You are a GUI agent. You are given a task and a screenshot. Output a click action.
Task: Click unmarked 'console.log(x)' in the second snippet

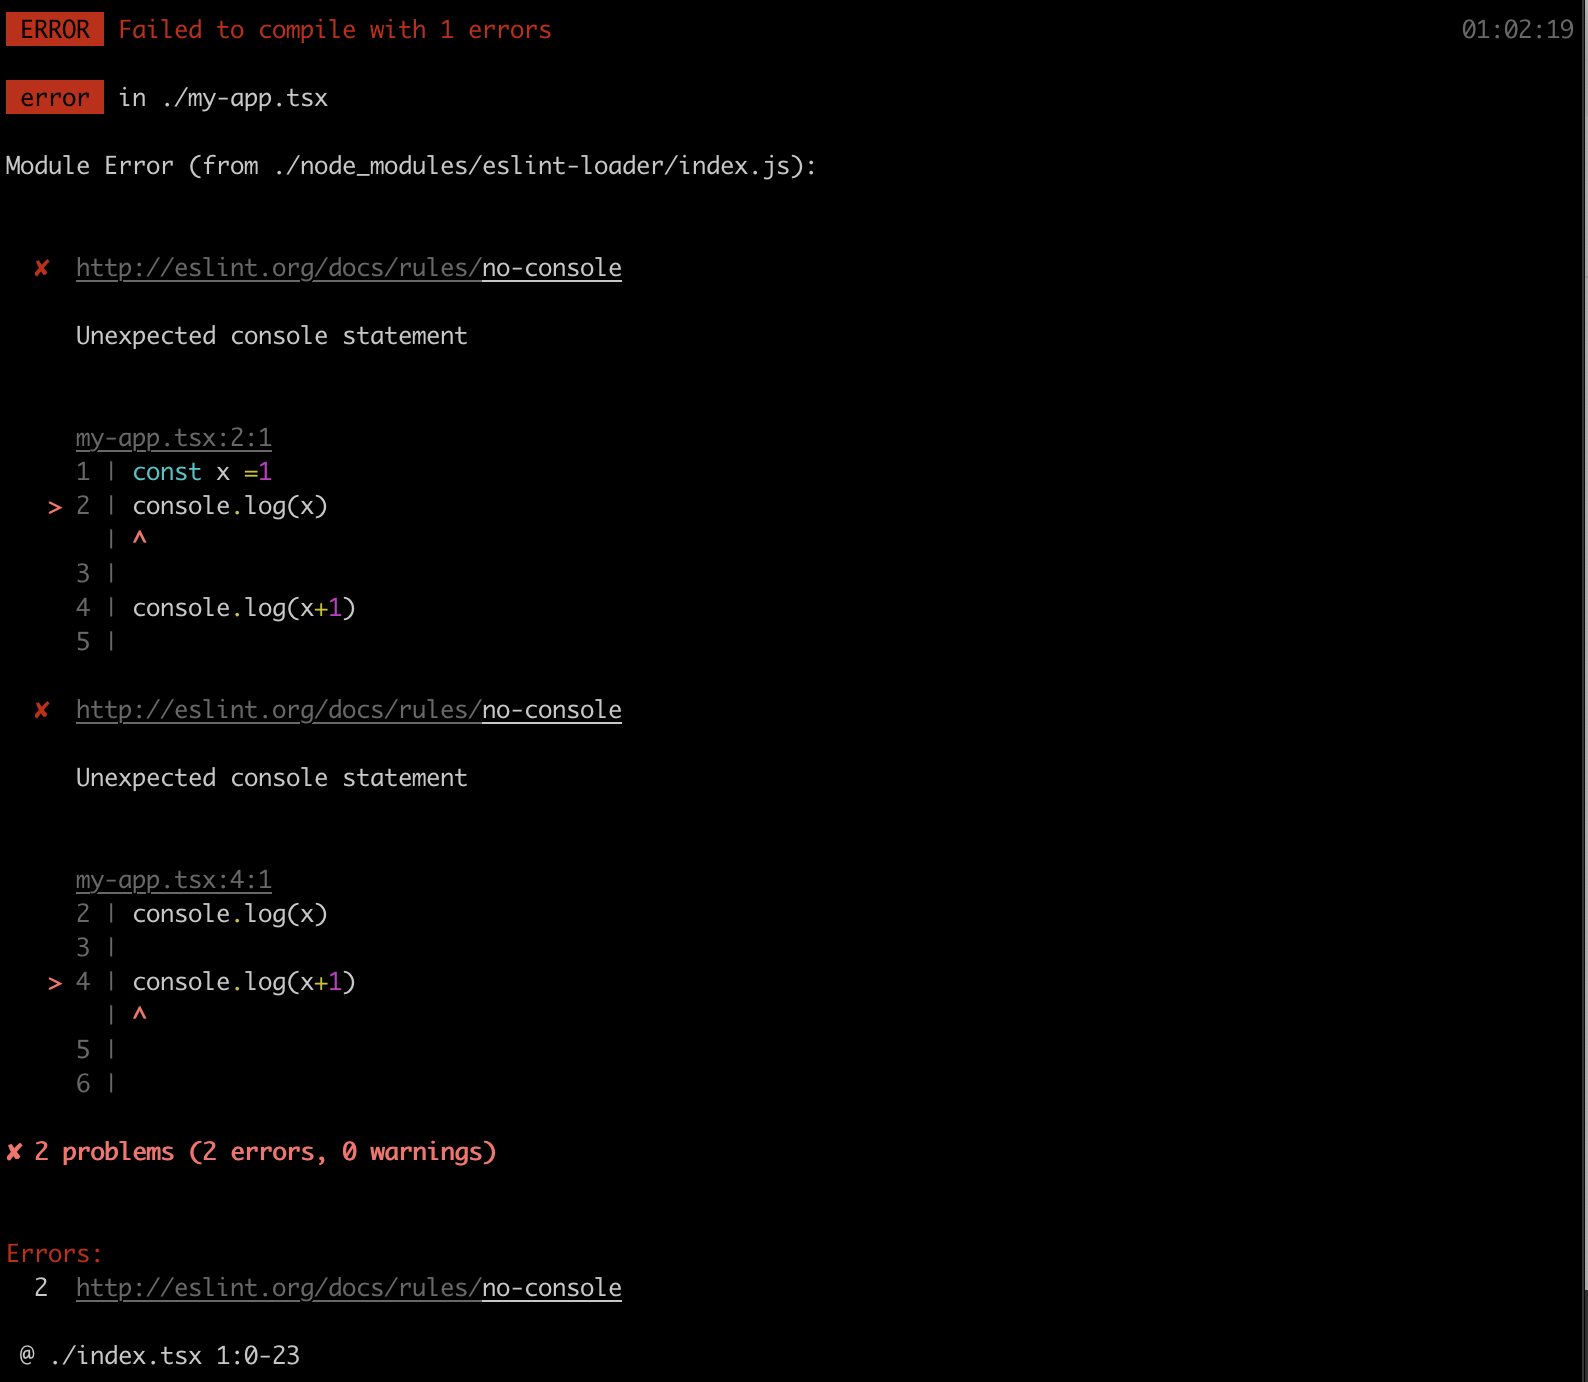click(x=230, y=914)
